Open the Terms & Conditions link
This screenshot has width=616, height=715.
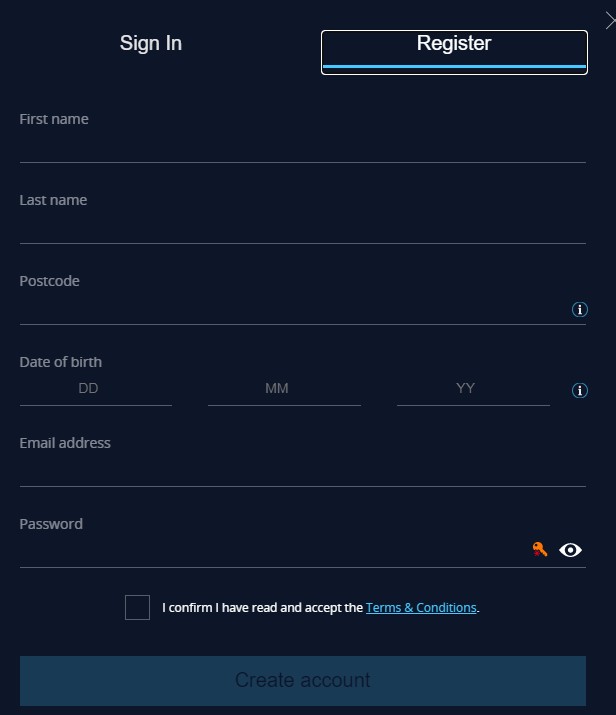click(x=421, y=607)
